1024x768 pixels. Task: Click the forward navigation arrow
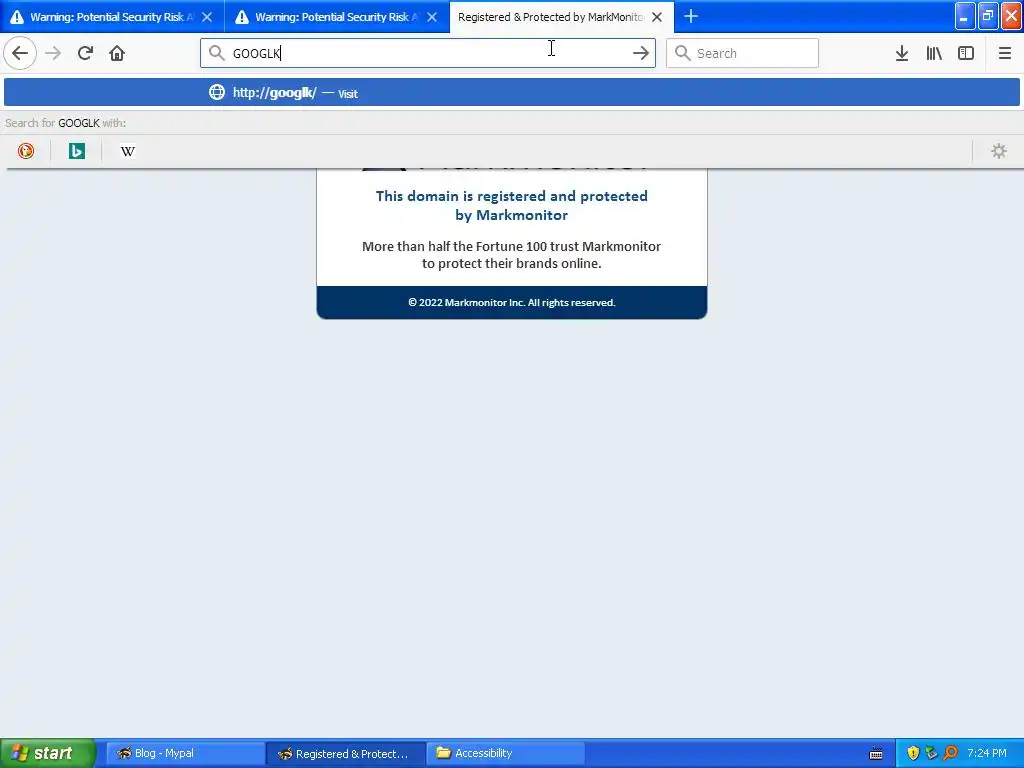[53, 53]
